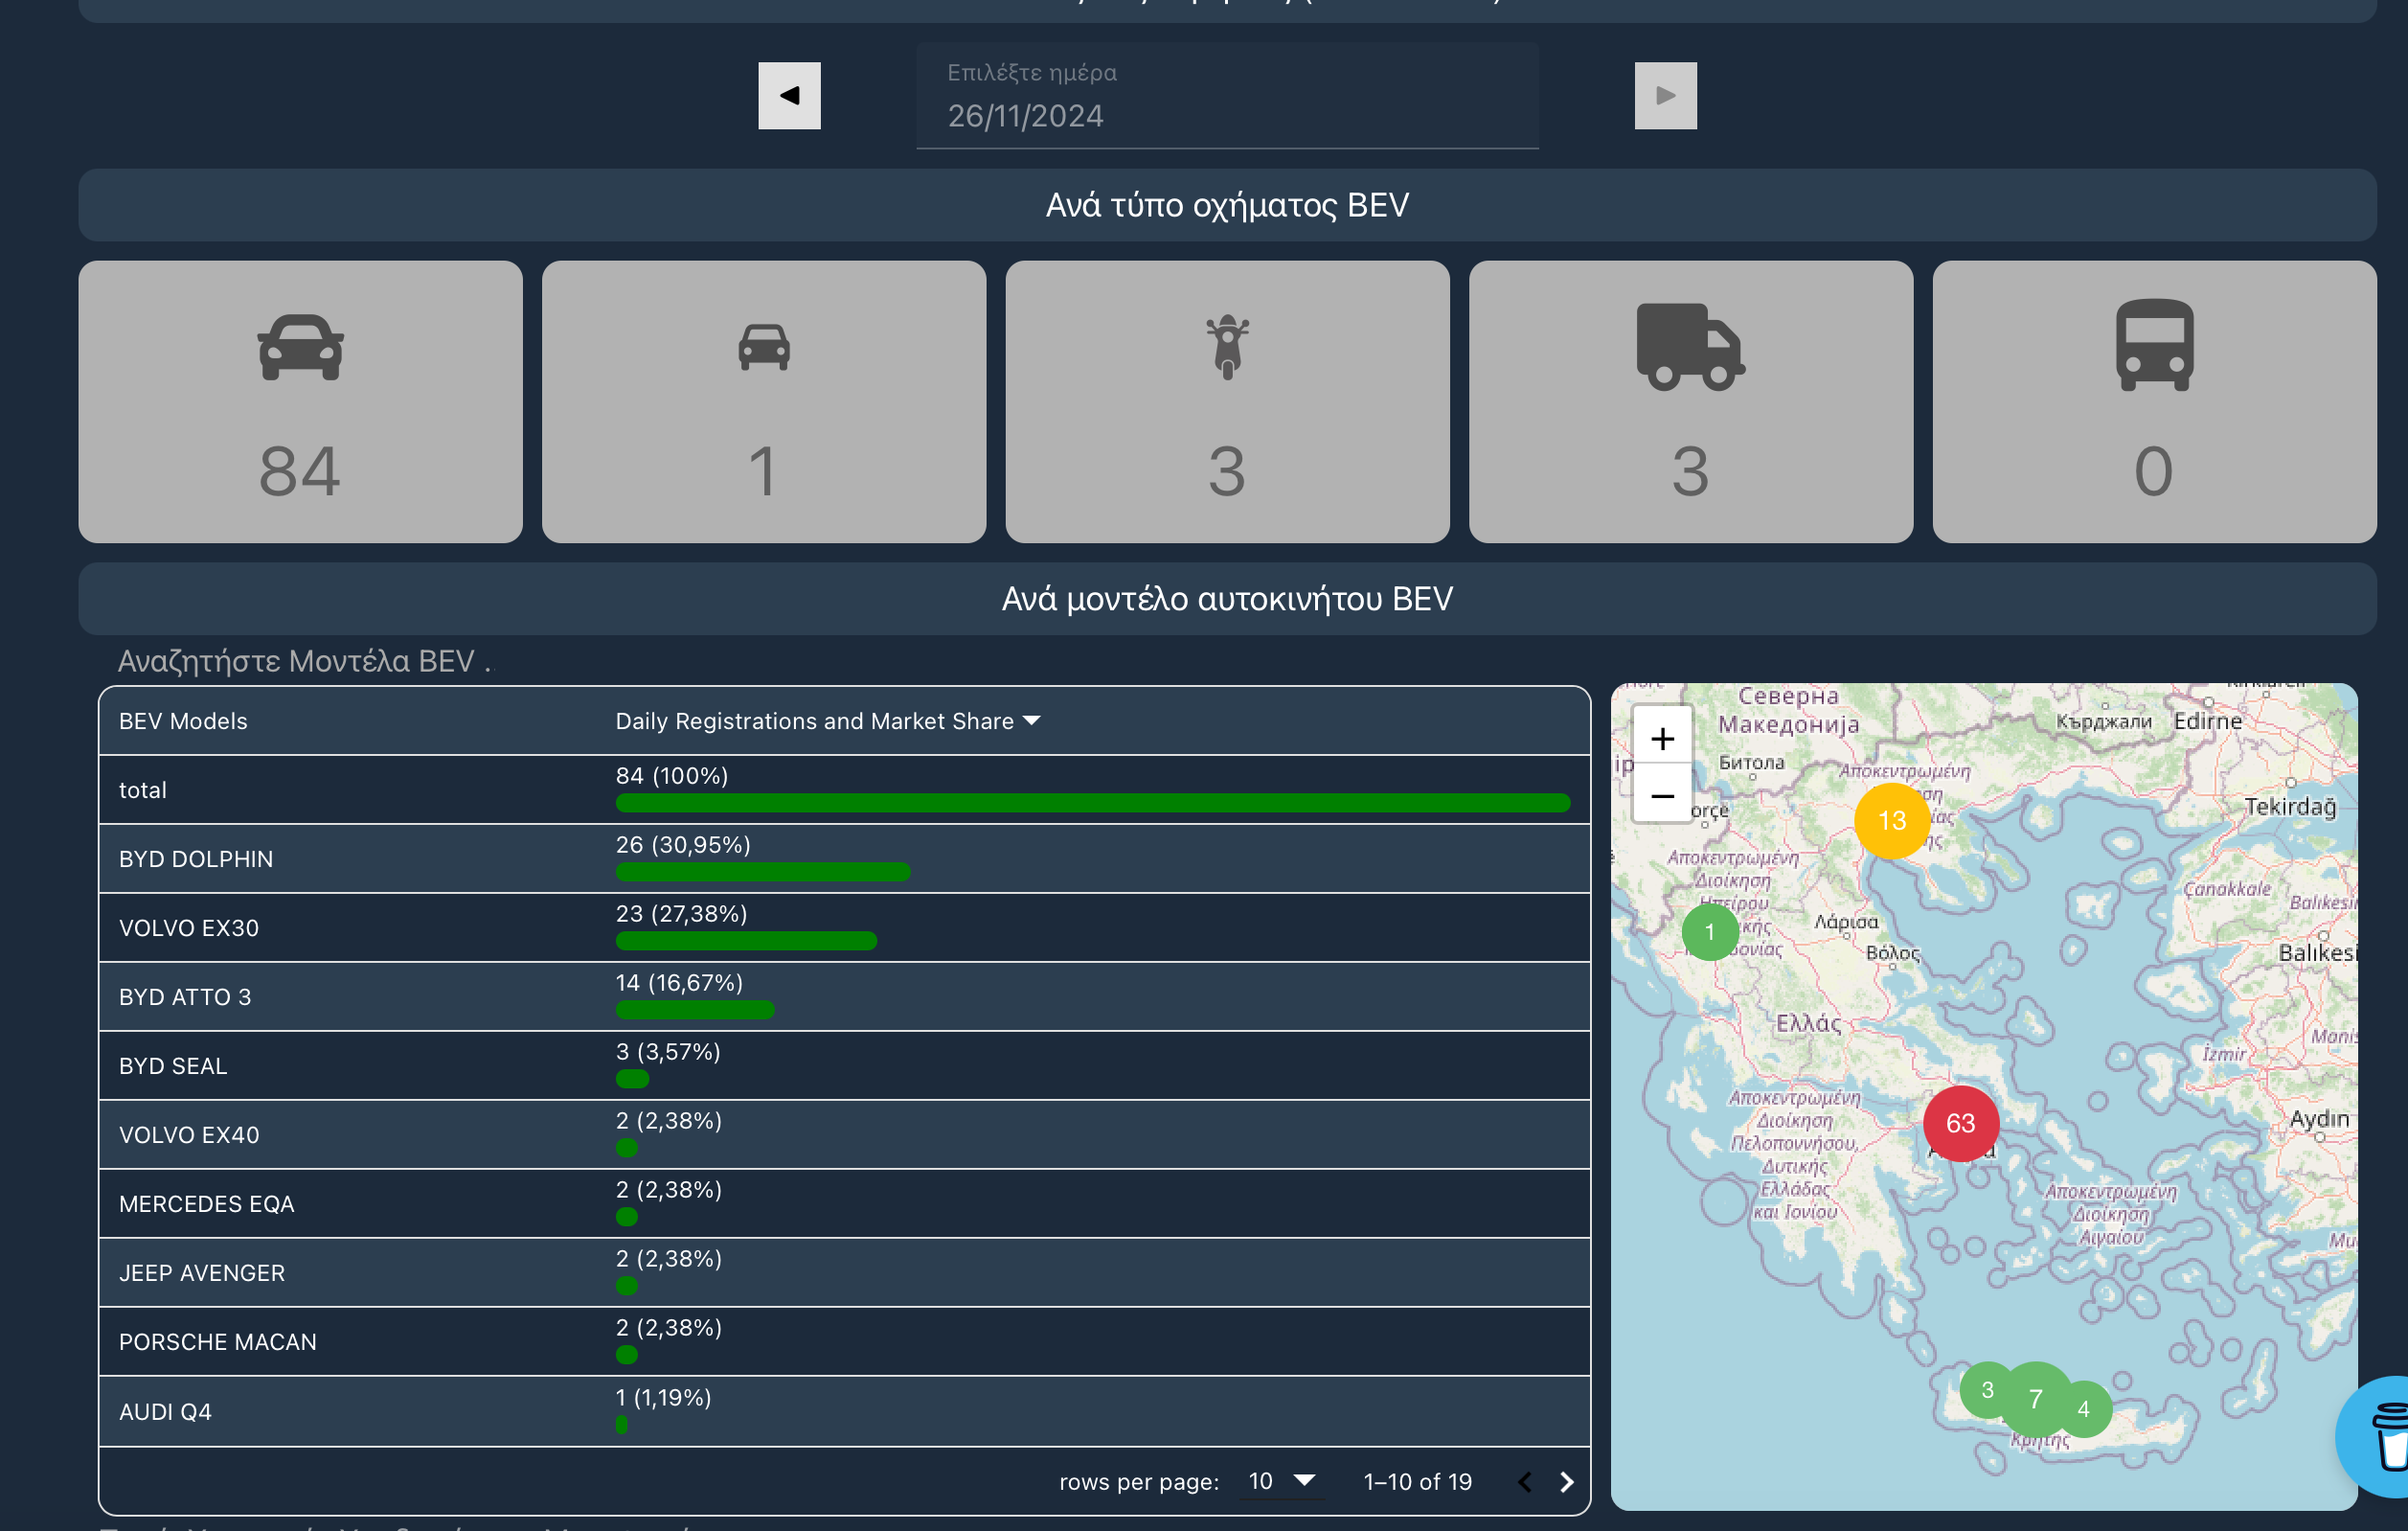Screen dimensions: 2408x1531
Task: Select the VOLVO EX30 row
Action: point(189,928)
